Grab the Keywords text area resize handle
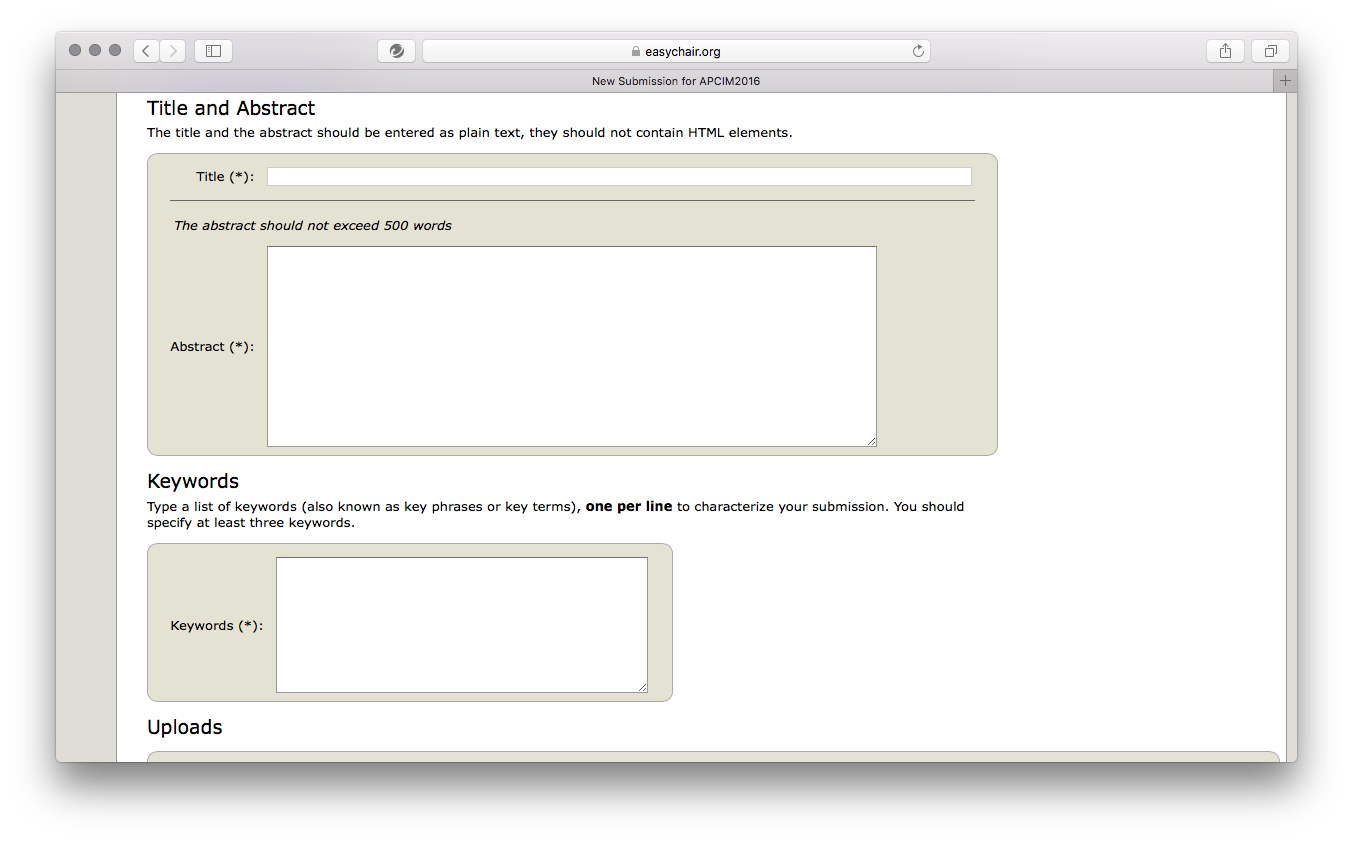This screenshot has width=1353, height=842. pyautogui.click(x=642, y=687)
